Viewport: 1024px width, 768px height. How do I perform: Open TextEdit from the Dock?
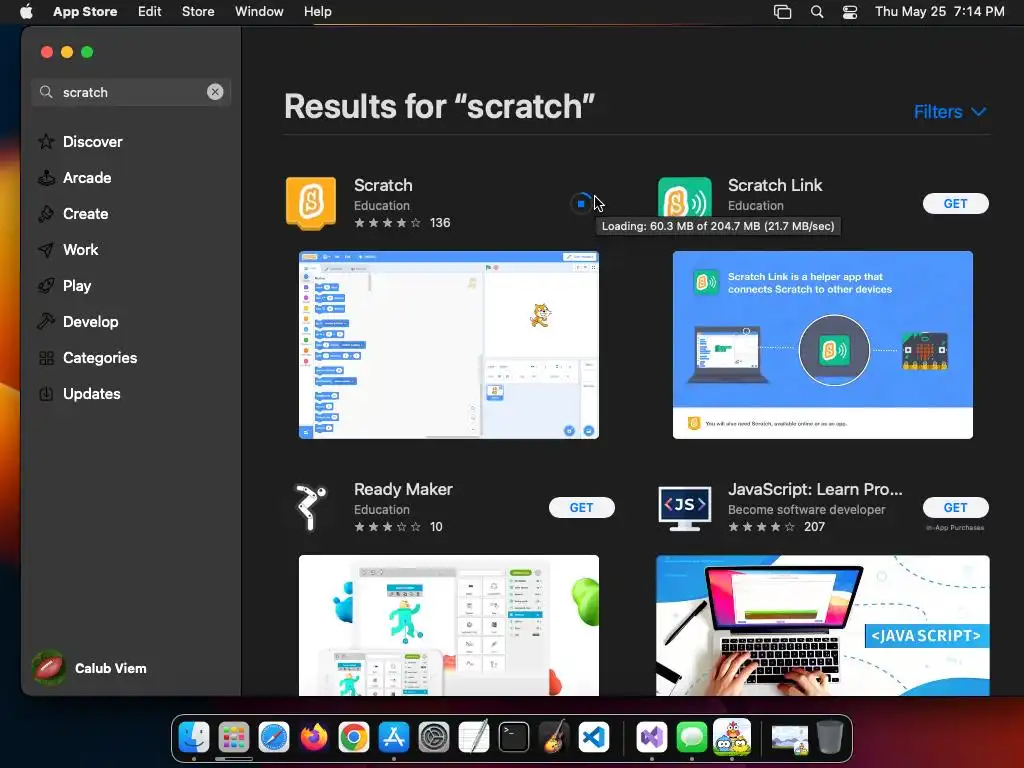(x=474, y=737)
